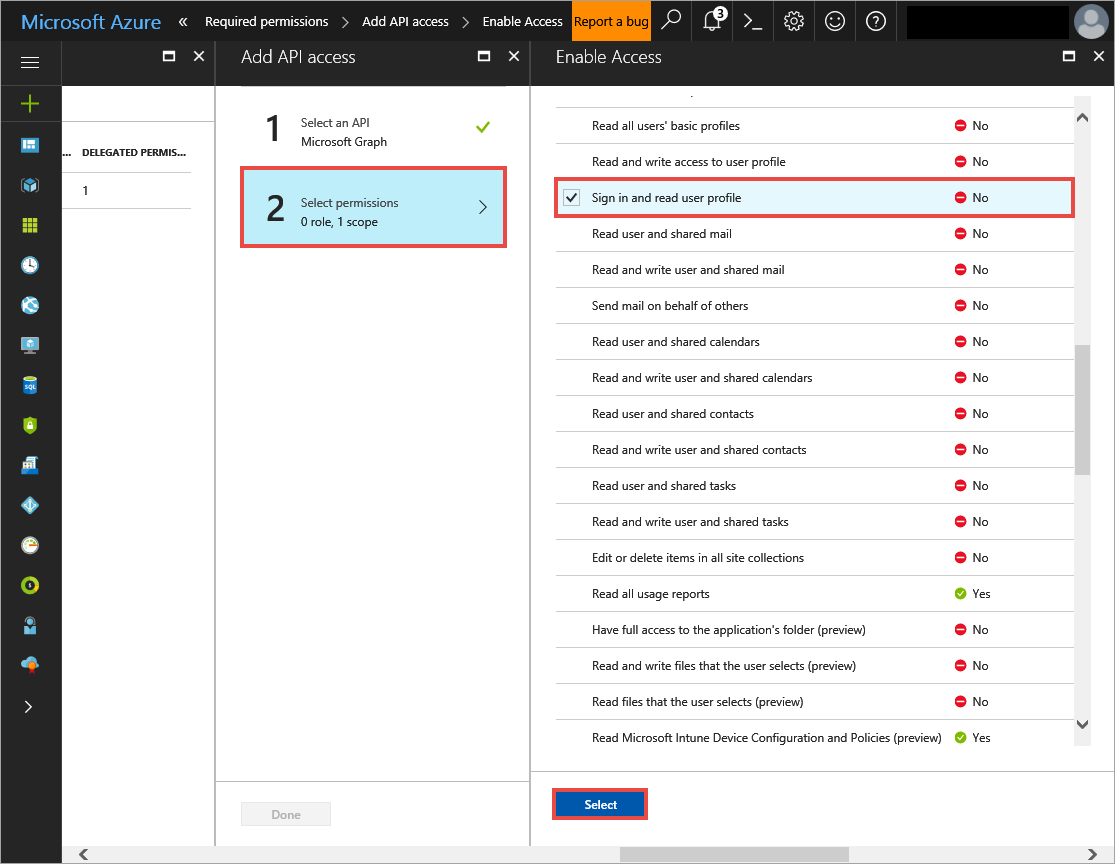The width and height of the screenshot is (1115, 864).
Task: Expand more services chevron in sidebar
Action: click(x=29, y=706)
